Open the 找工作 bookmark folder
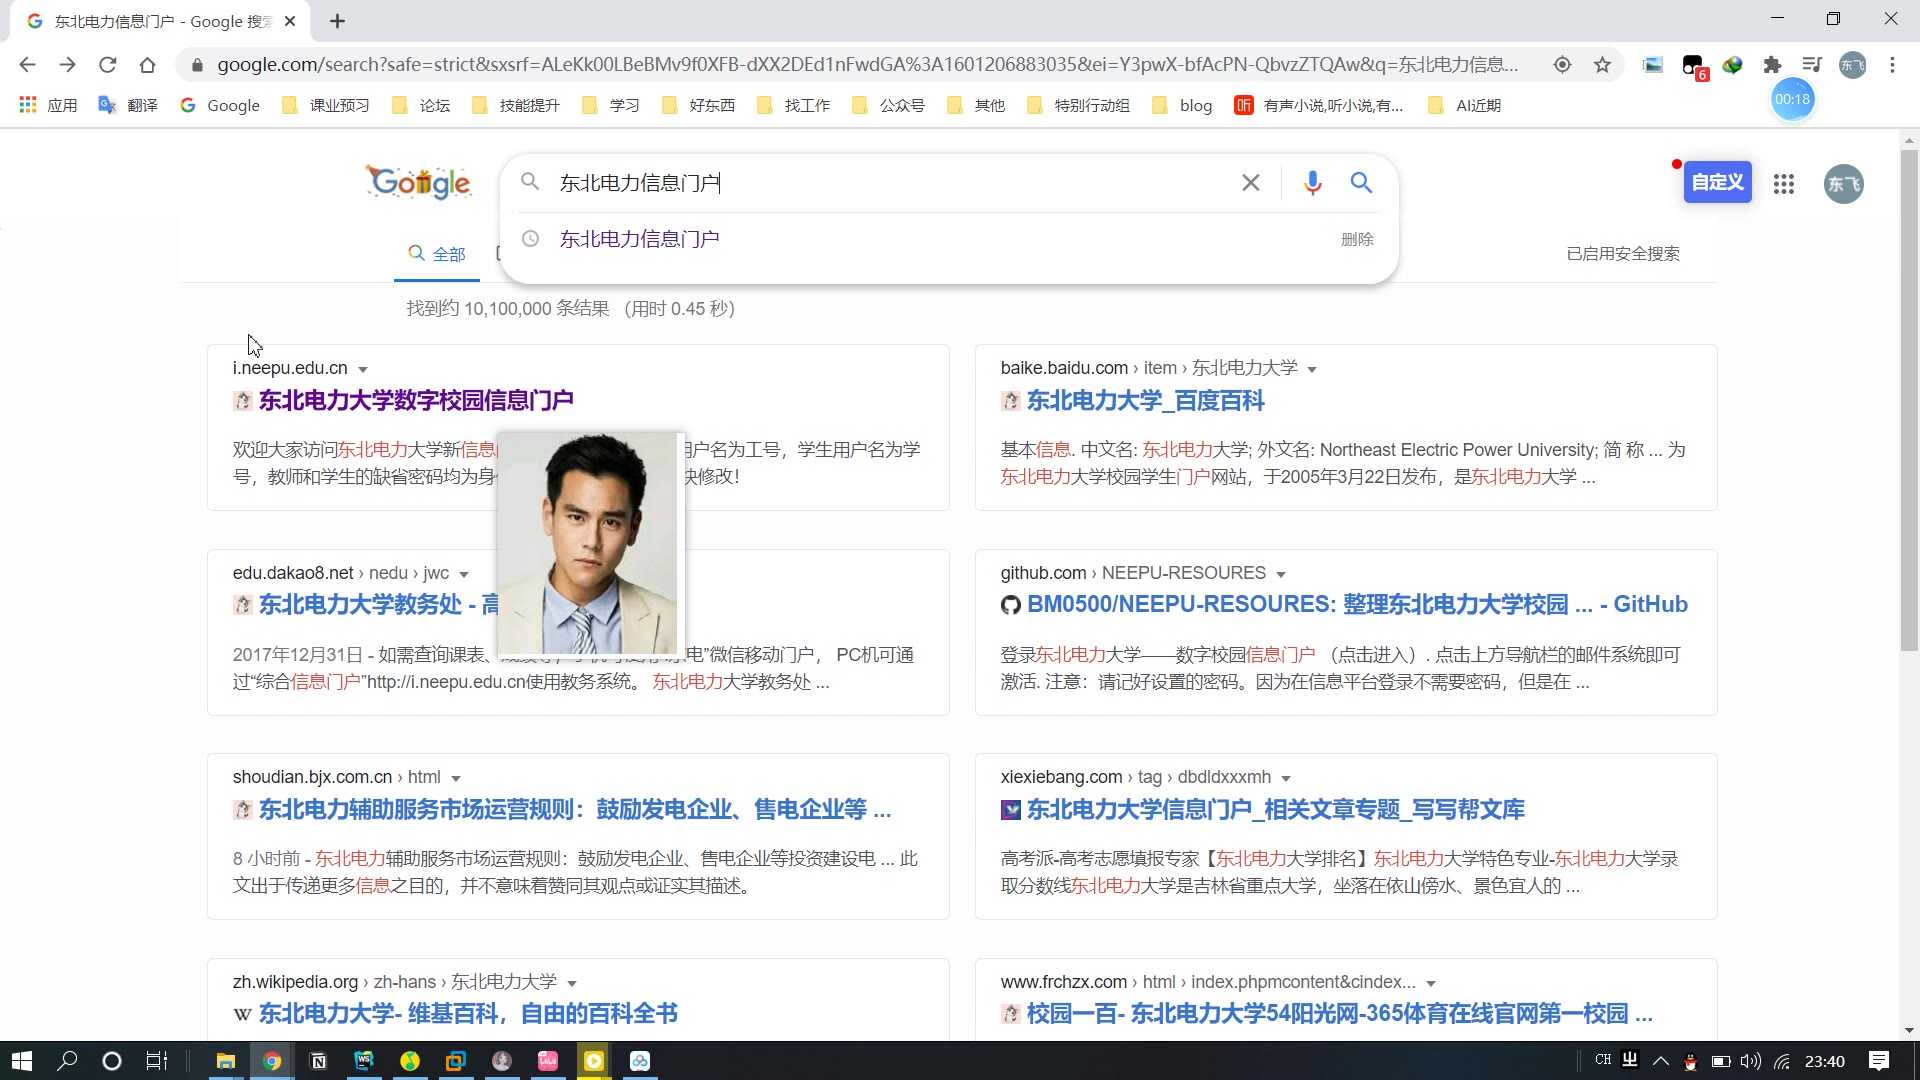This screenshot has height=1080, width=1920. (794, 105)
